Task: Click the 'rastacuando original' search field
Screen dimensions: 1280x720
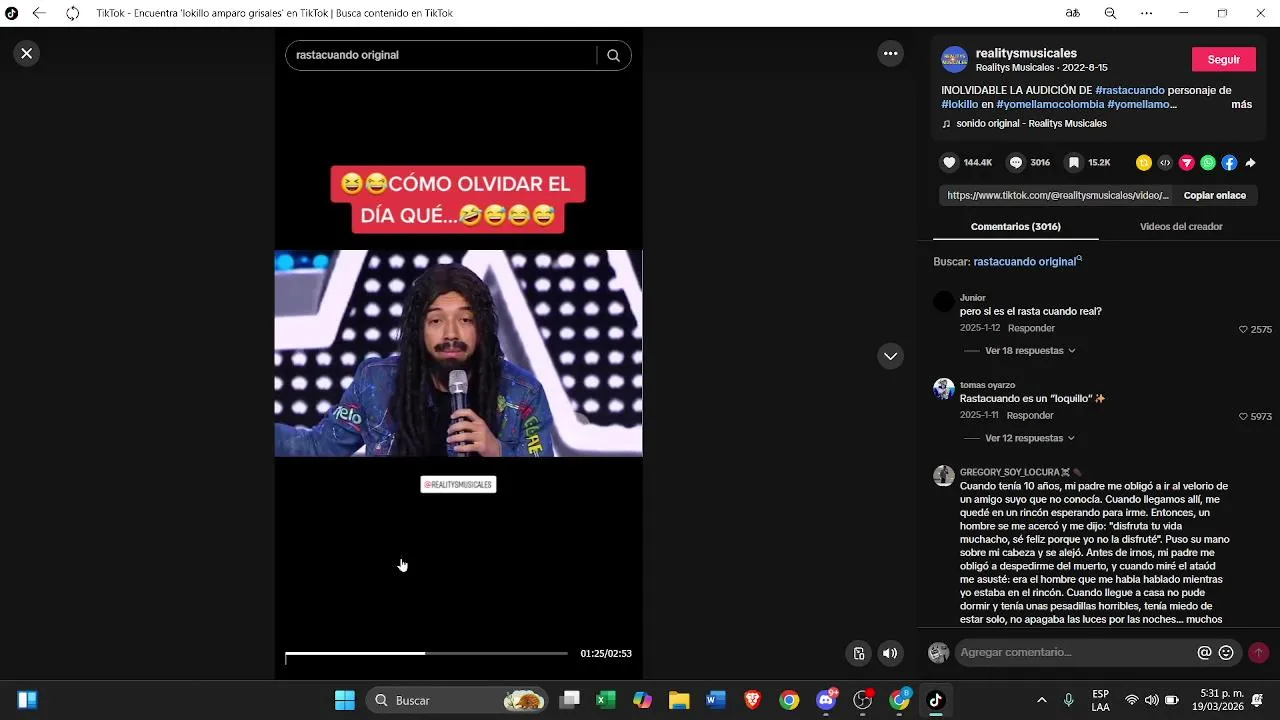Action: [440, 56]
